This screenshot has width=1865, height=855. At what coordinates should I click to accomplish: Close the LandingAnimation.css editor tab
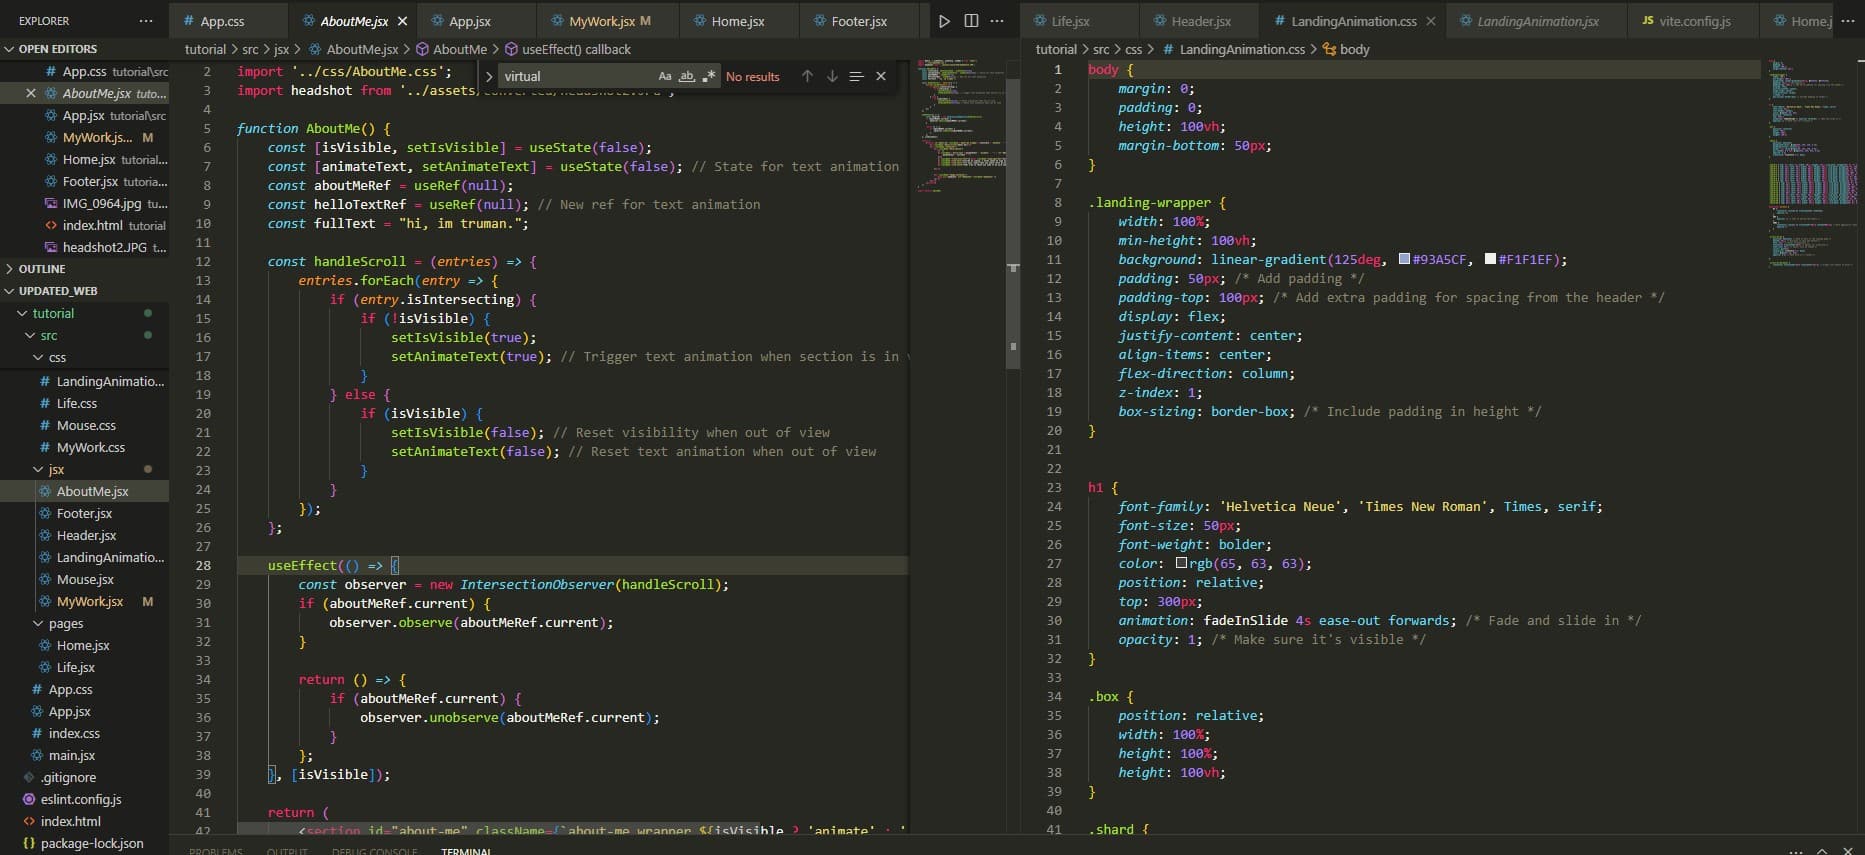click(x=1430, y=20)
